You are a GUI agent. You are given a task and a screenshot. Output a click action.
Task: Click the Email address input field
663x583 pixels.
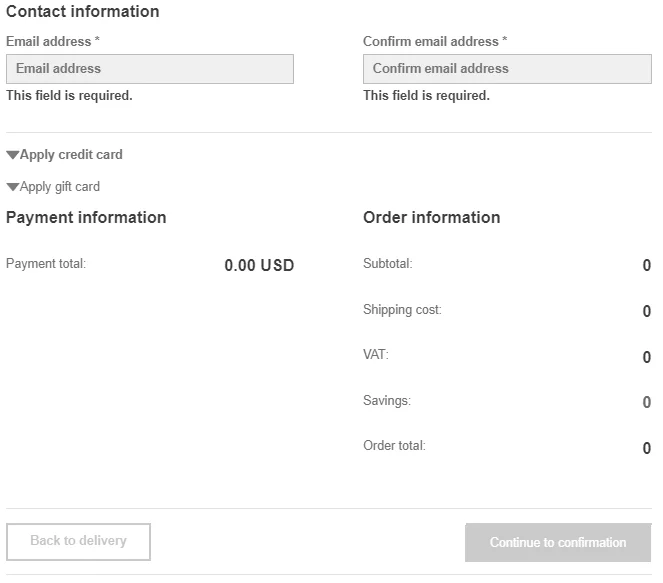(x=150, y=69)
